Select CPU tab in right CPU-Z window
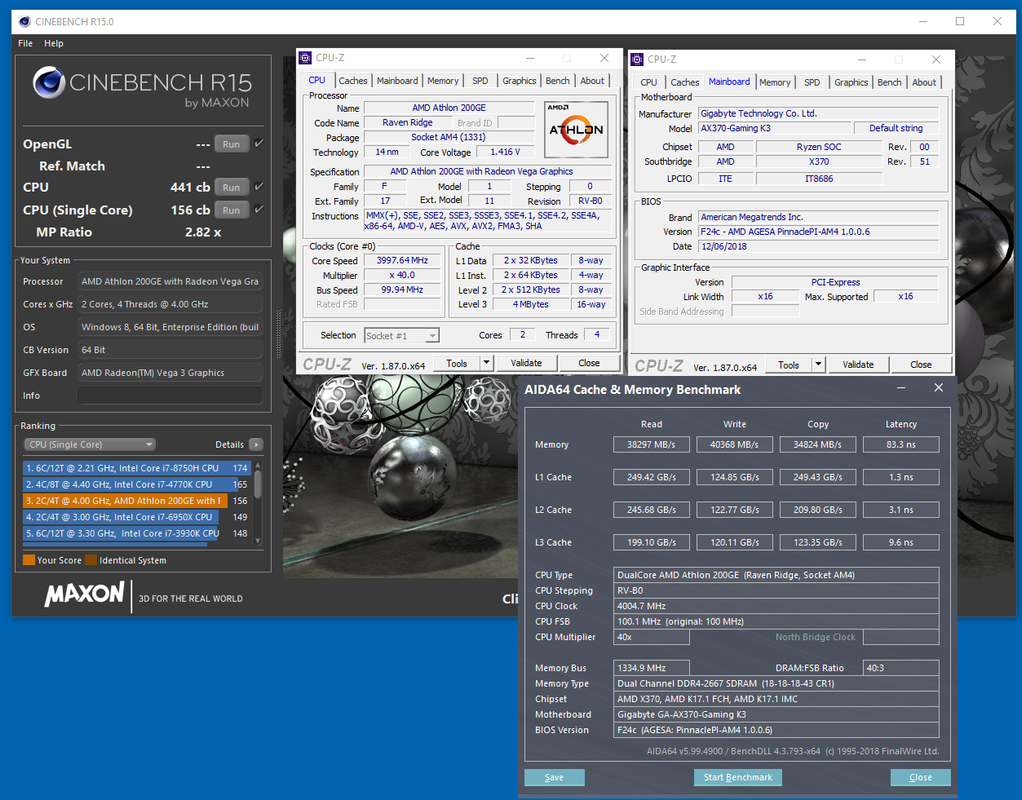Screen dimensions: 1022x800 (x=649, y=82)
